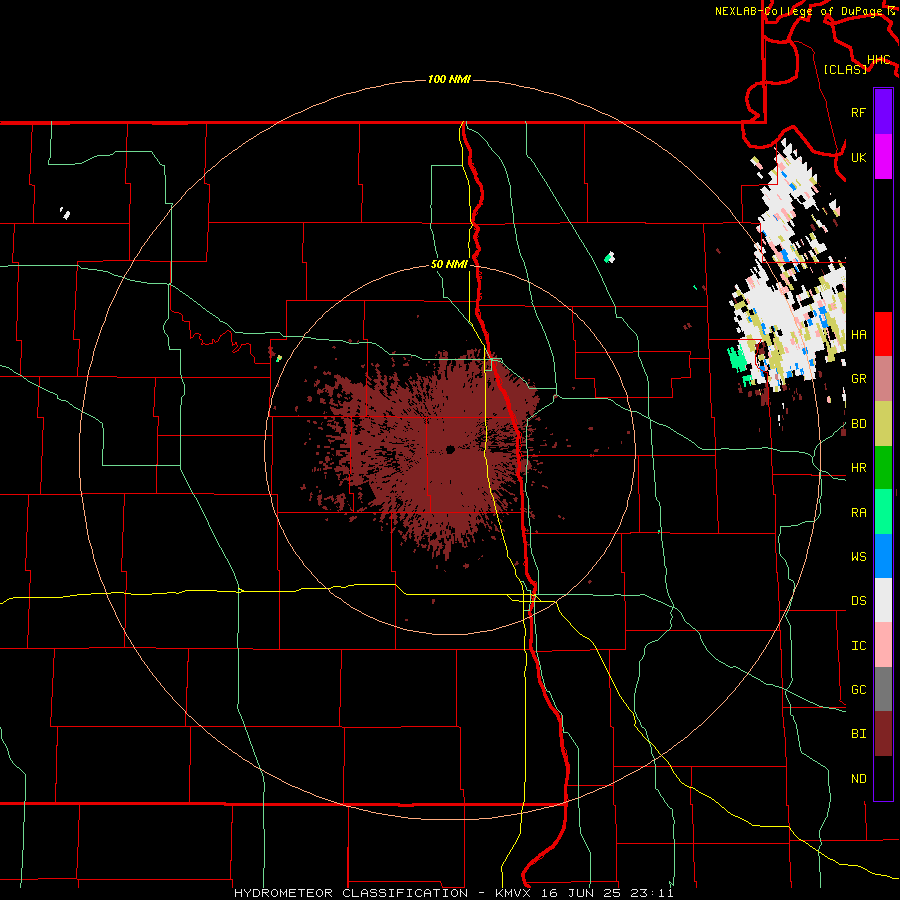Click the HHC product label

(879, 60)
